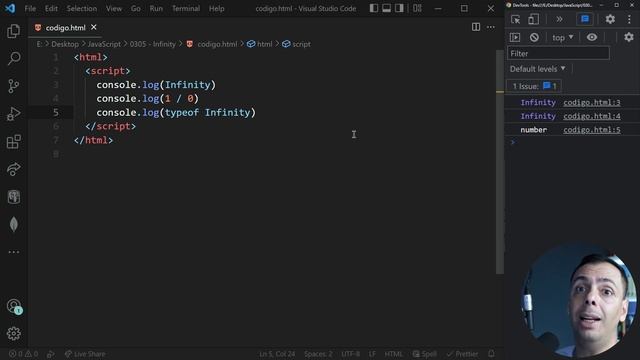
Task: Click the editor vertical scrollbar
Action: [500, 162]
